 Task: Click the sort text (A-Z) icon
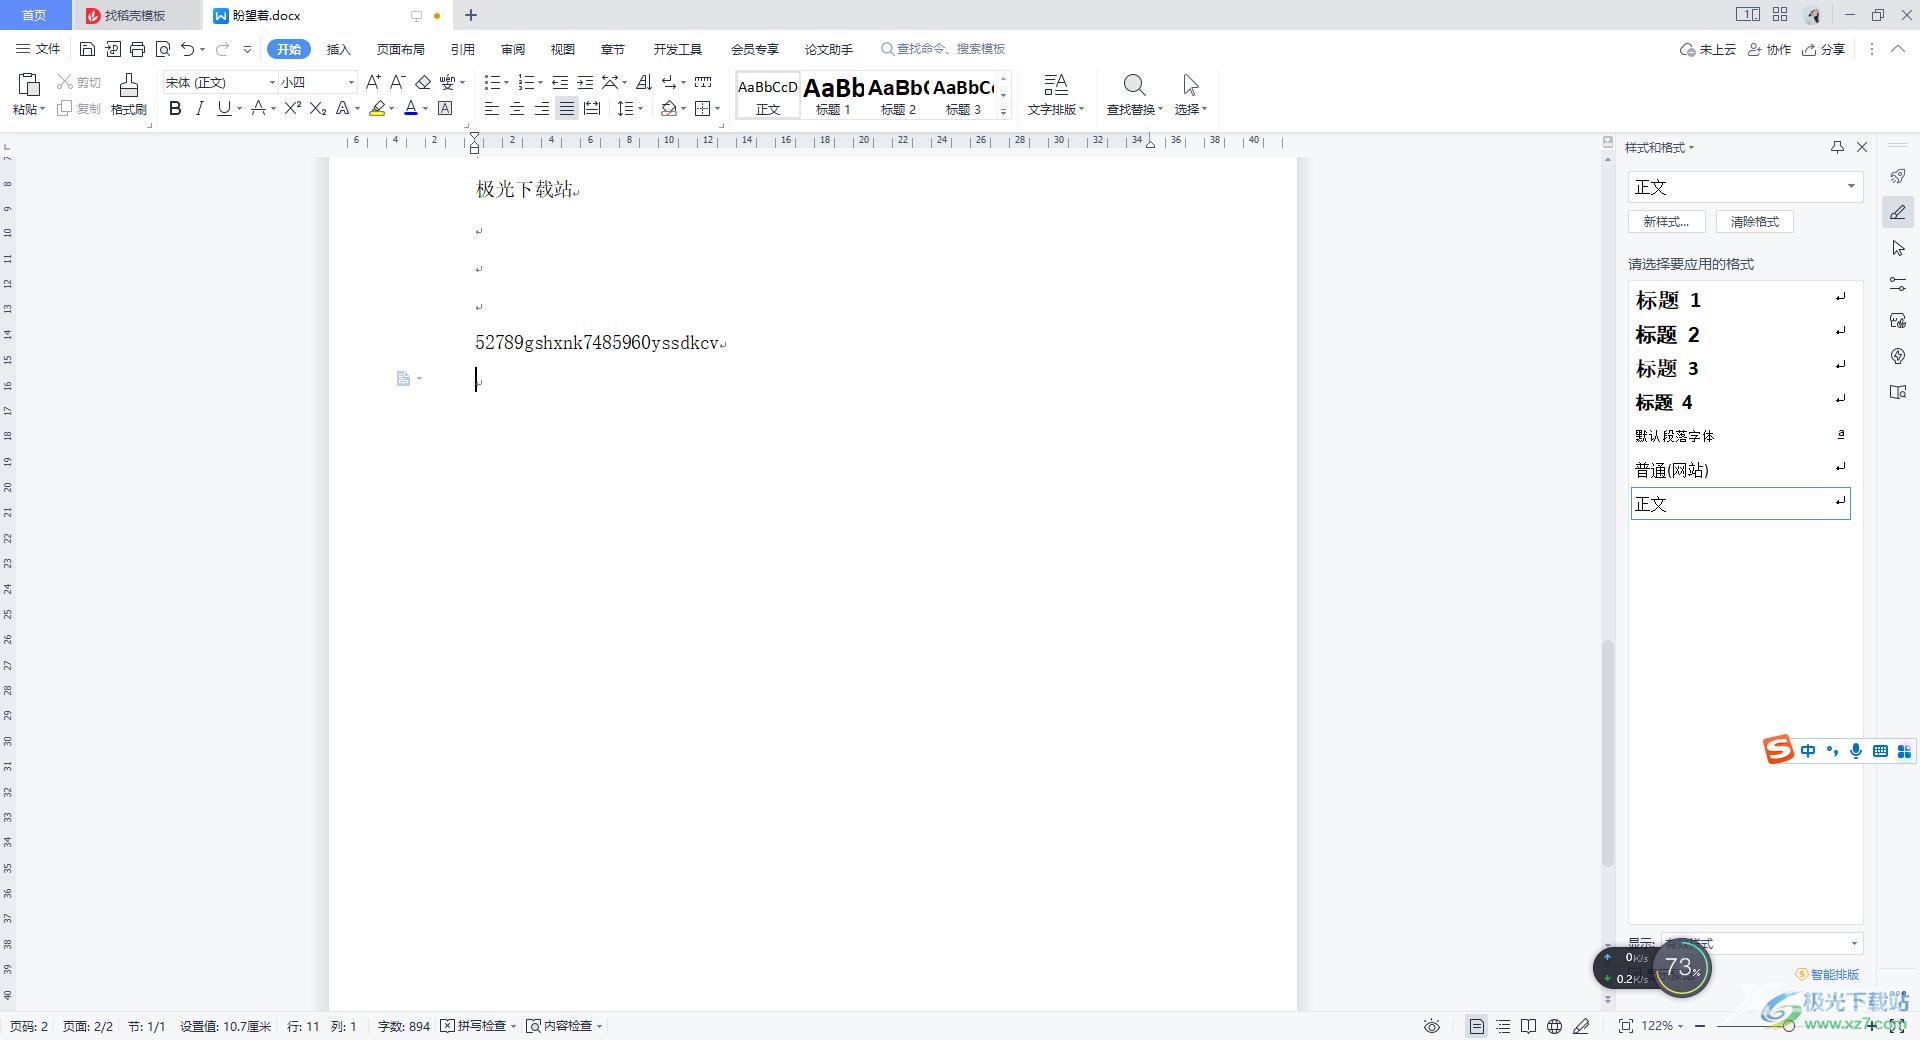[x=644, y=82]
